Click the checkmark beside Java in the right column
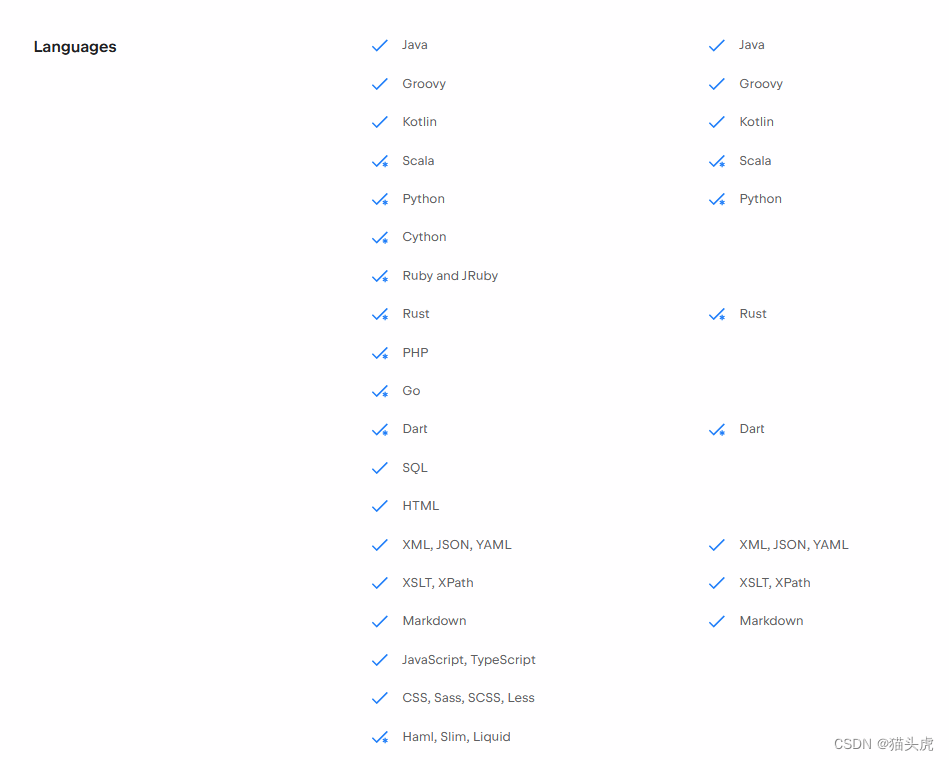Image resolution: width=949 pixels, height=760 pixels. (717, 45)
